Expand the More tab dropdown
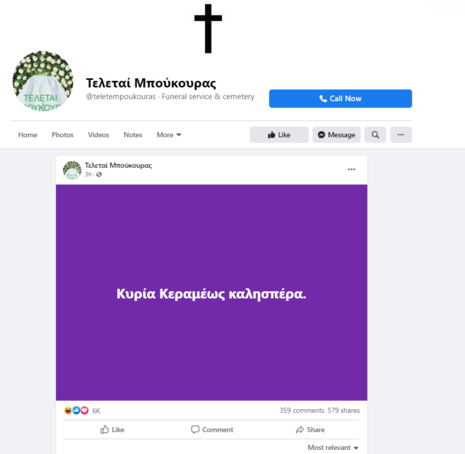Image resolution: width=465 pixels, height=454 pixels. point(169,135)
